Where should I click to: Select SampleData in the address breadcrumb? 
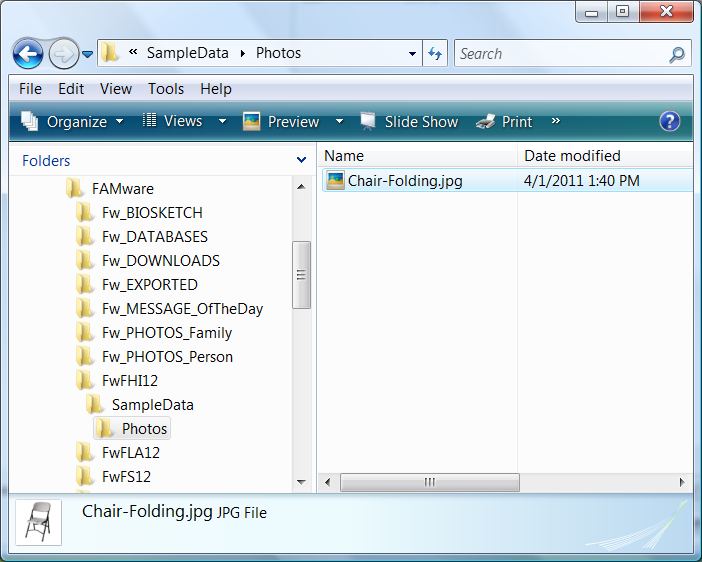click(188, 53)
